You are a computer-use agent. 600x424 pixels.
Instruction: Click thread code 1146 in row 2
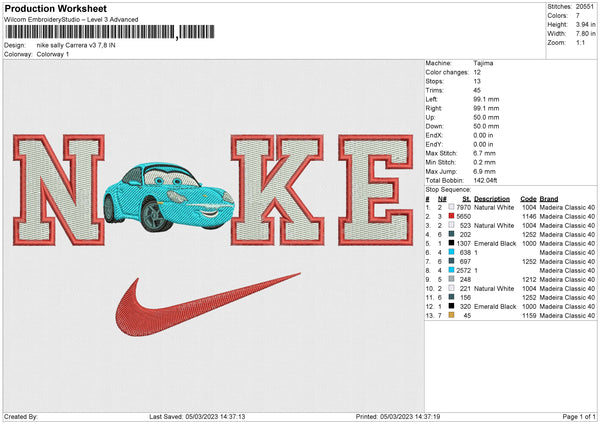529,217
